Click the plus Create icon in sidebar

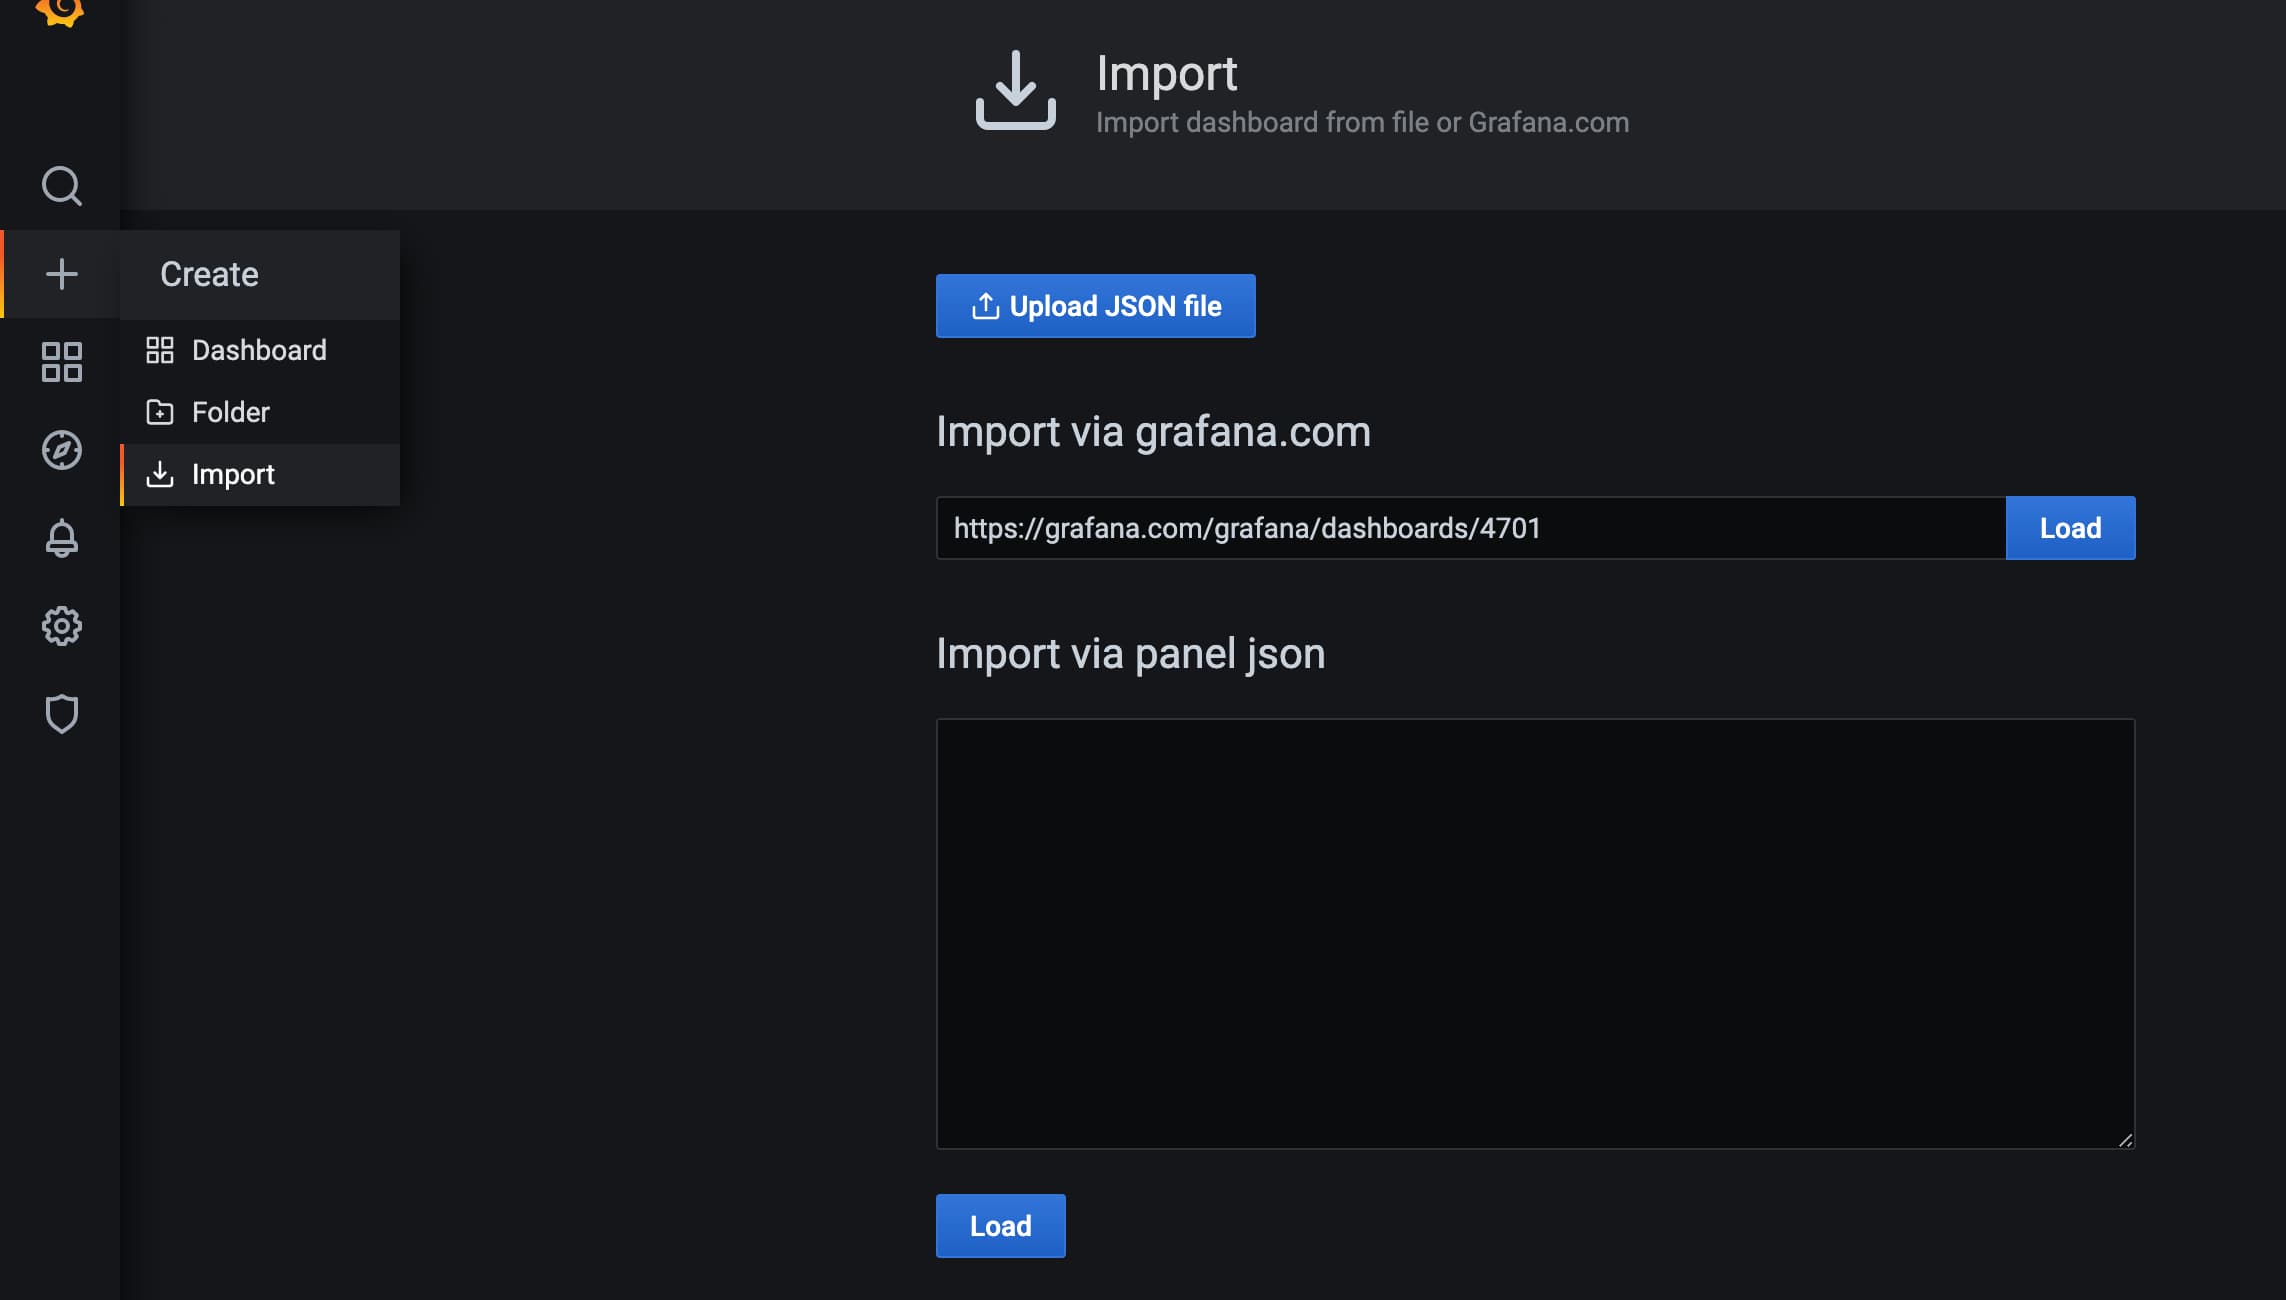[61, 274]
